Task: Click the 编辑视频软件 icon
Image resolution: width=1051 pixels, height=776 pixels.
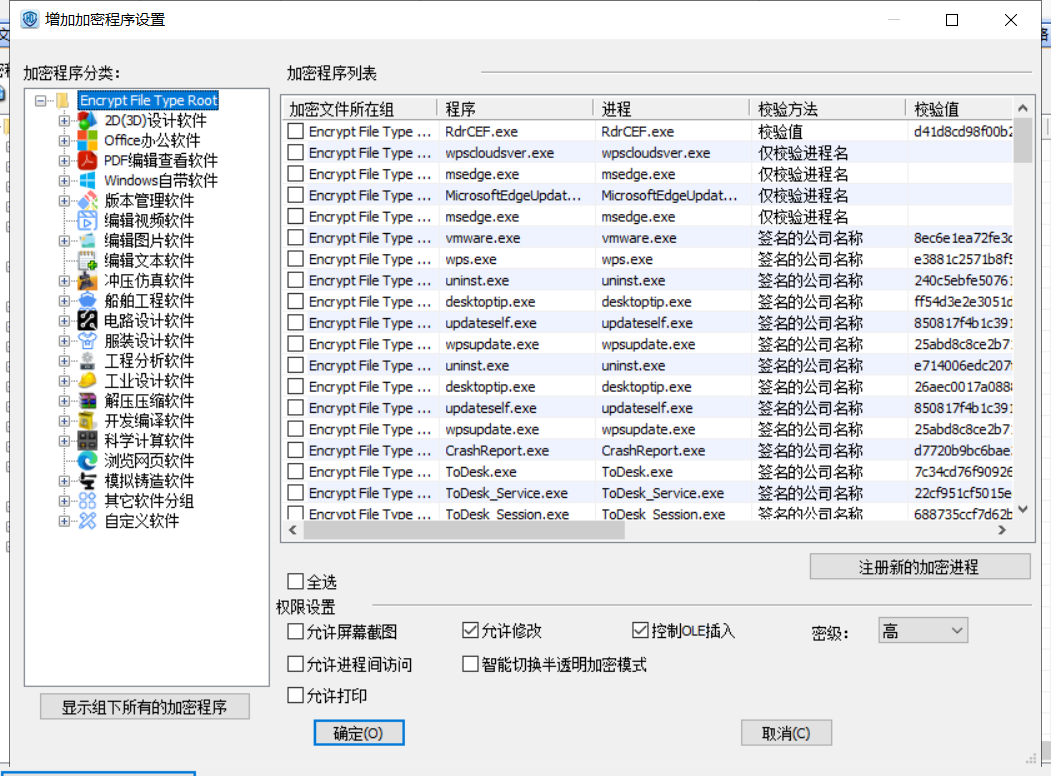Action: pos(88,221)
